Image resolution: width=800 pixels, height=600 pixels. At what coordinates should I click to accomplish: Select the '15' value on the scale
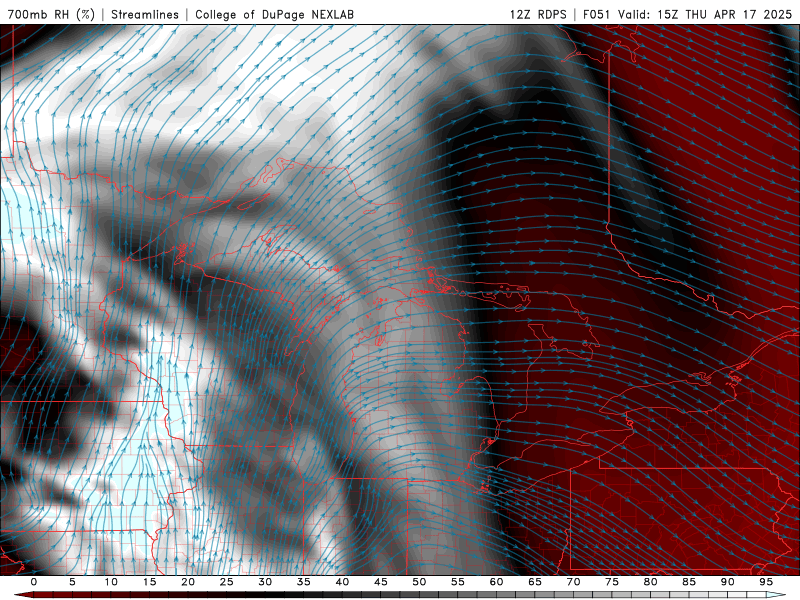pos(149,582)
